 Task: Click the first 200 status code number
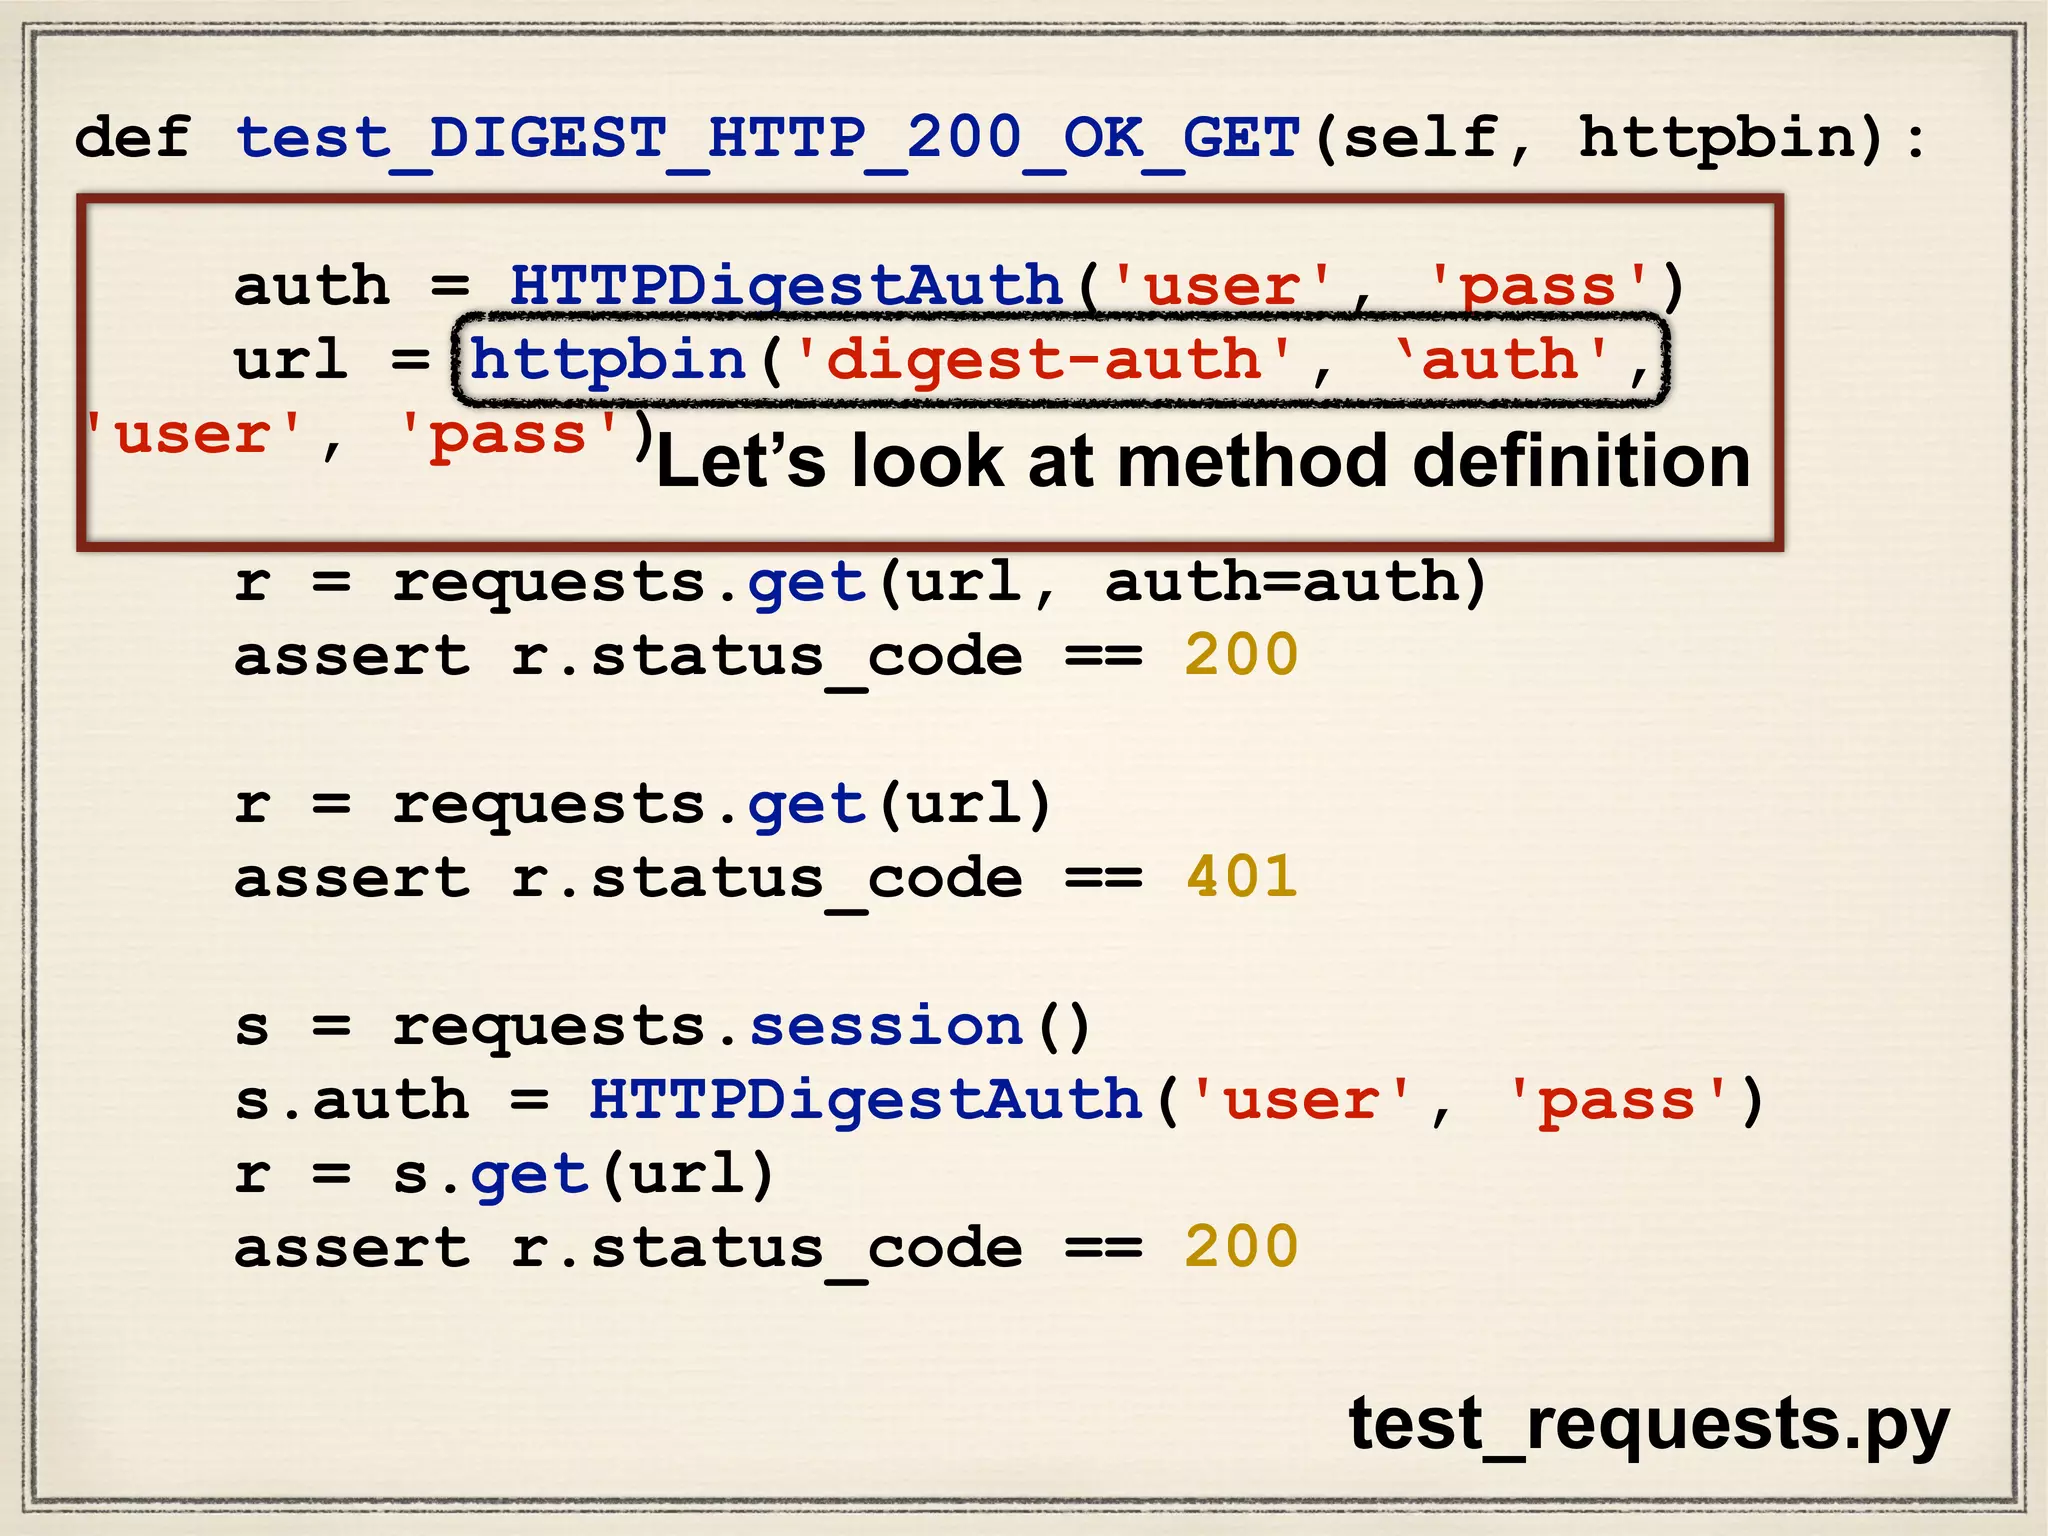tap(1241, 657)
